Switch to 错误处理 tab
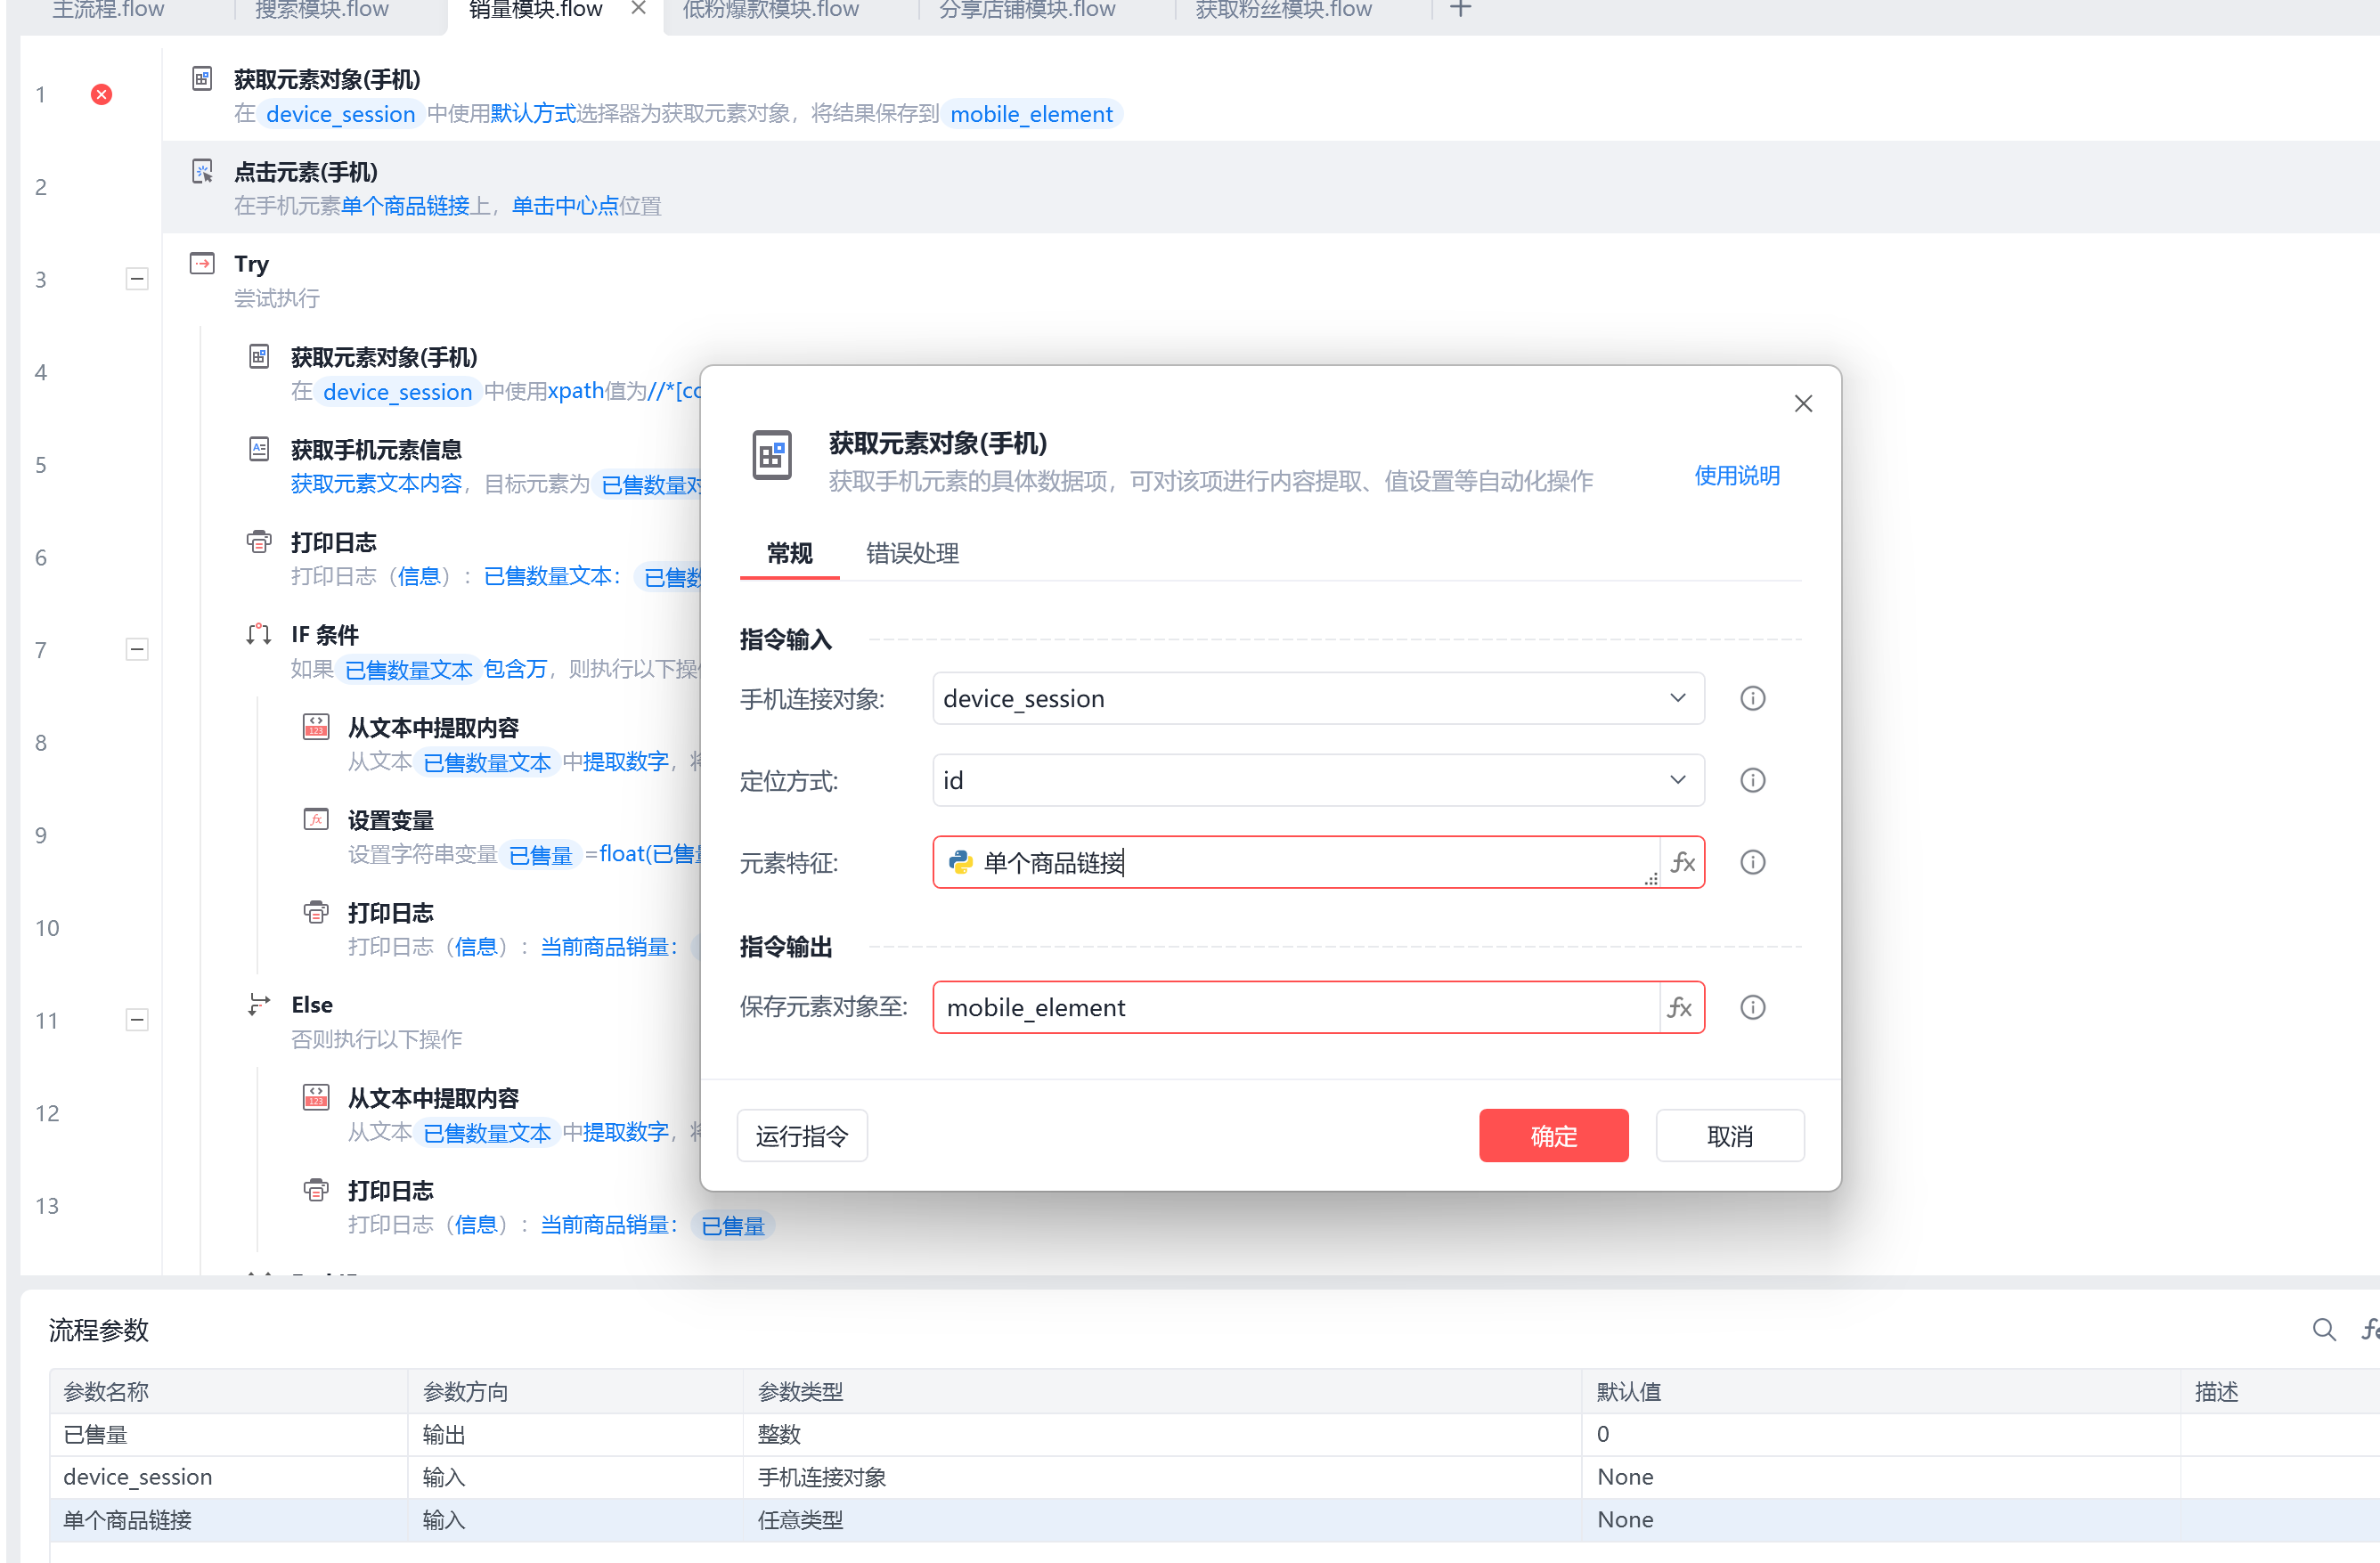2380x1563 pixels. coord(911,553)
